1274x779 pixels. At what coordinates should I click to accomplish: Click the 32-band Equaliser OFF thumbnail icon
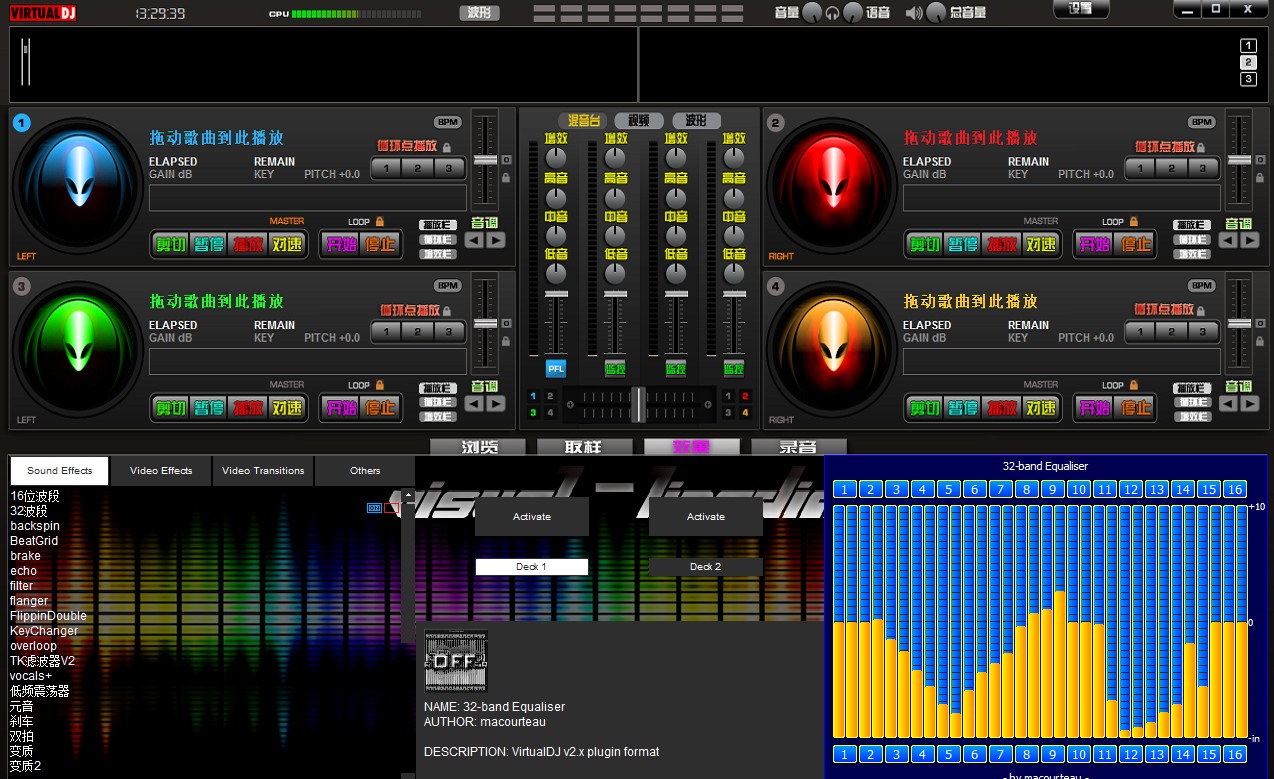[x=456, y=660]
